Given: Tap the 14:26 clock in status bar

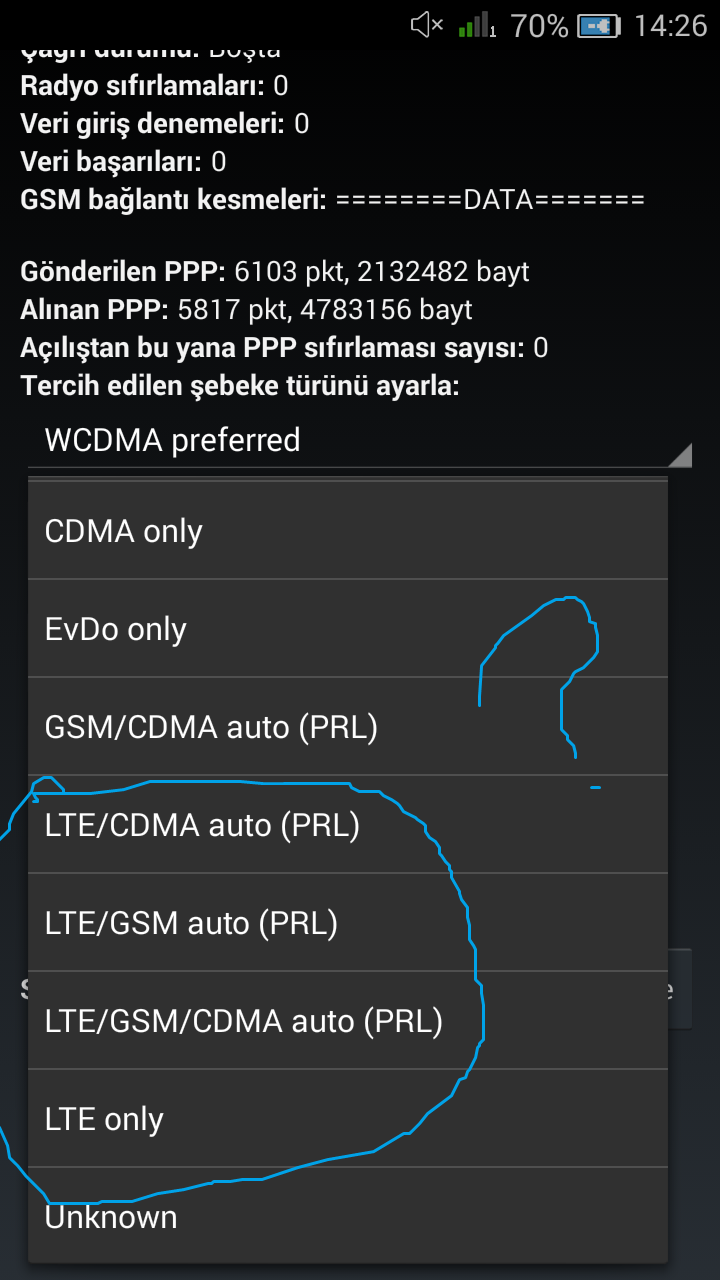Looking at the screenshot, I should (670, 25).
